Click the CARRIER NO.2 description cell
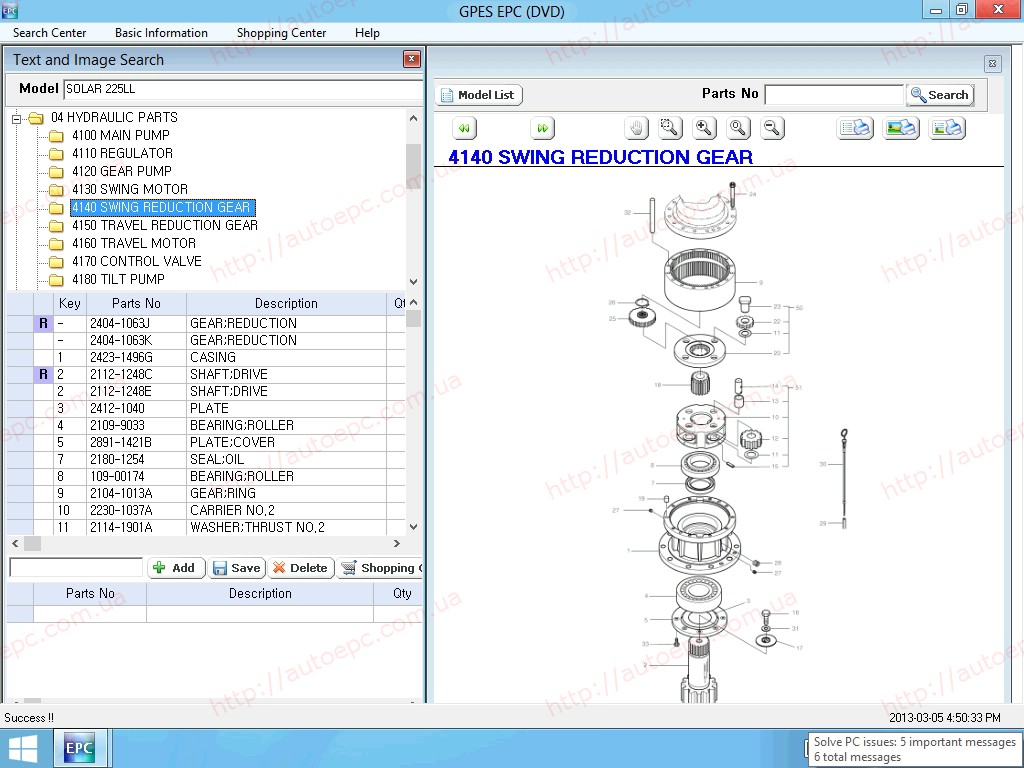 286,510
